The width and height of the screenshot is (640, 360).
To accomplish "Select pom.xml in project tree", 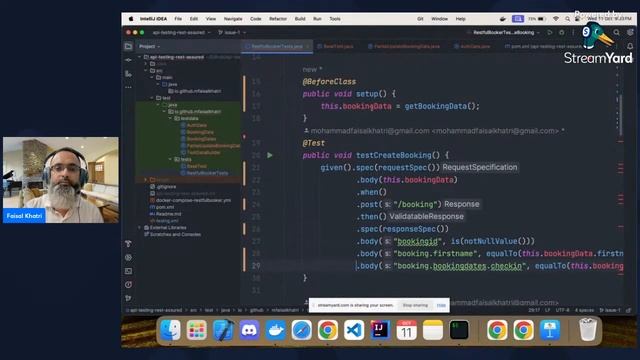I will click(166, 207).
